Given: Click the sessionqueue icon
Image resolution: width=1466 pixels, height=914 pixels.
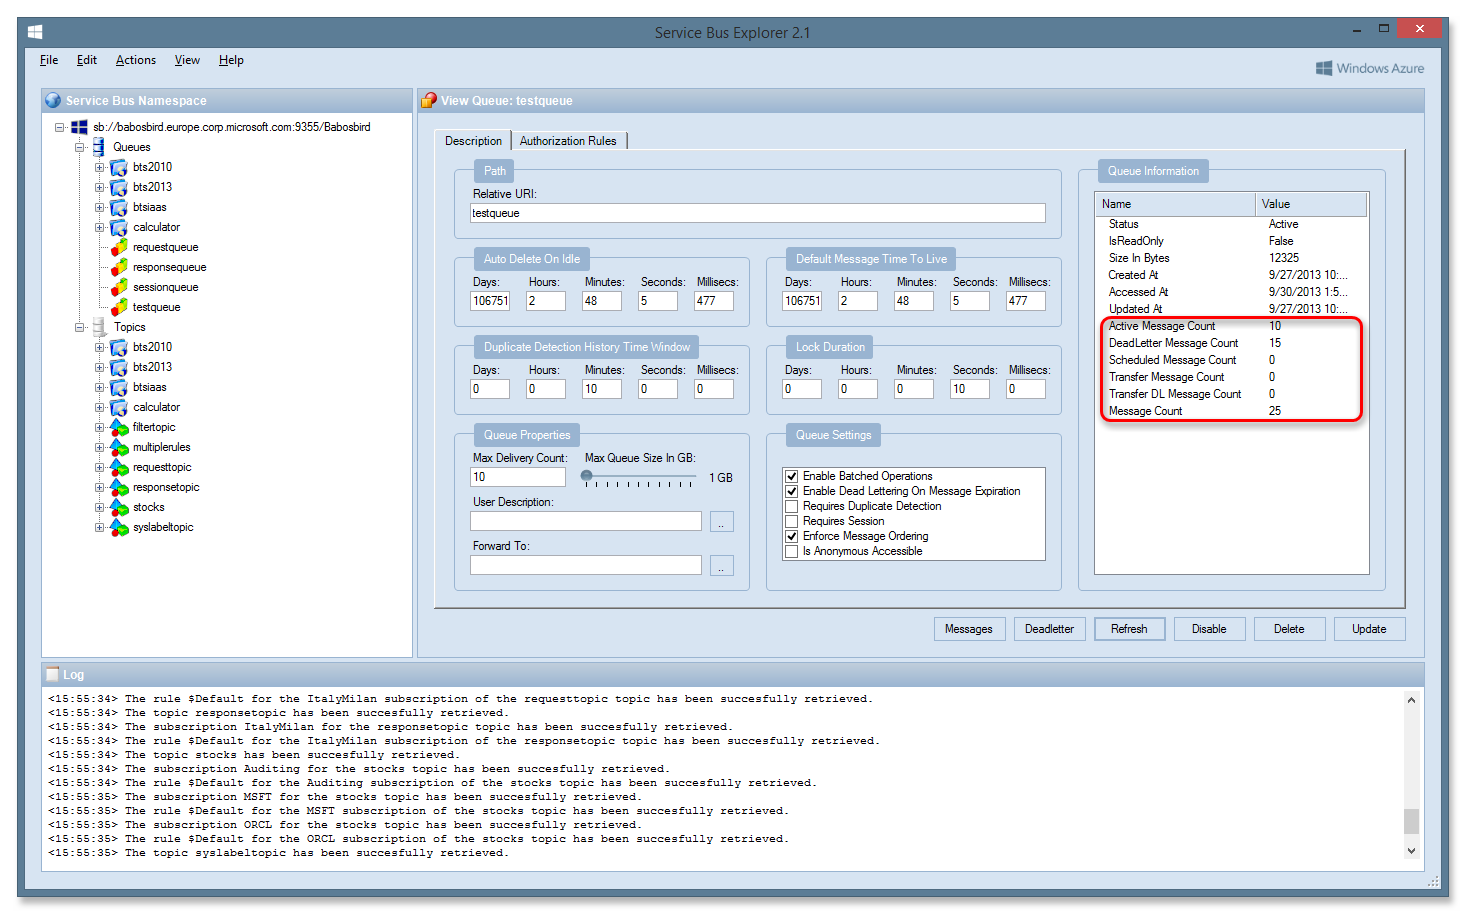Looking at the screenshot, I should 119,288.
